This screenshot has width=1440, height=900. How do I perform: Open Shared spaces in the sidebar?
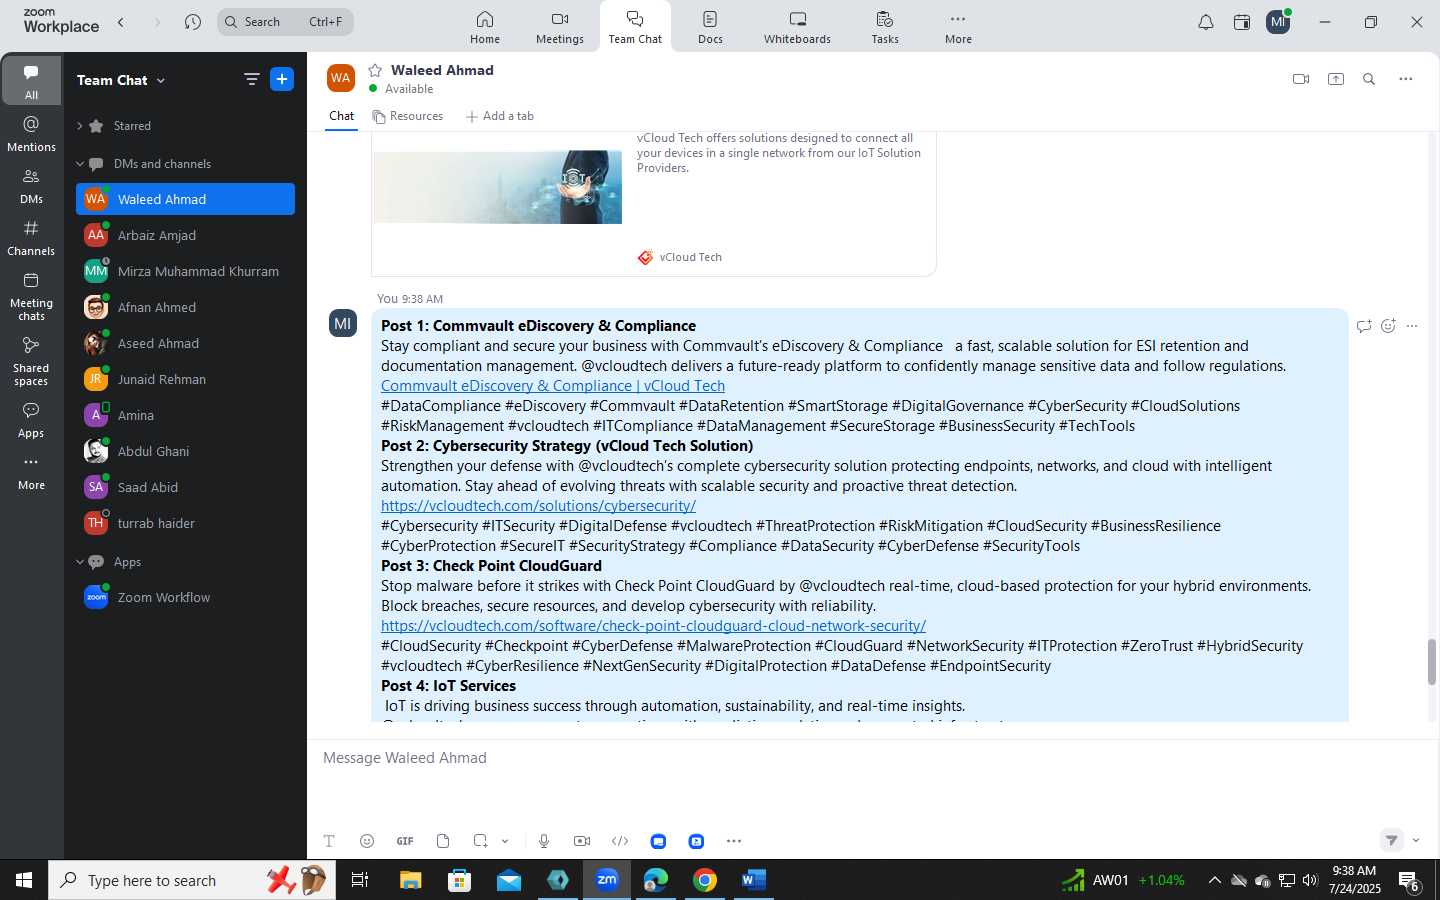pyautogui.click(x=31, y=361)
